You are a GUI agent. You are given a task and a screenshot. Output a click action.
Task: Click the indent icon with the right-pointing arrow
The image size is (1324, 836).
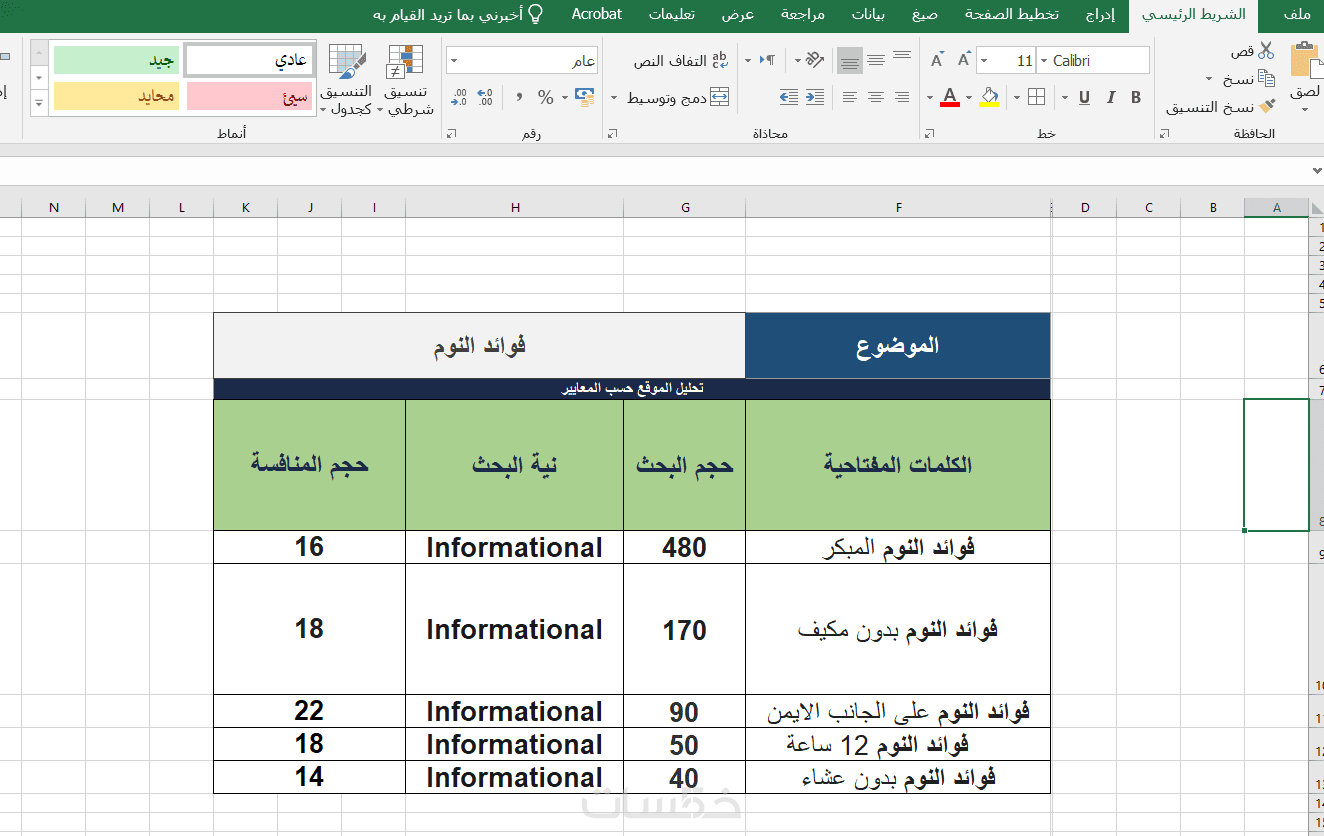pos(815,97)
